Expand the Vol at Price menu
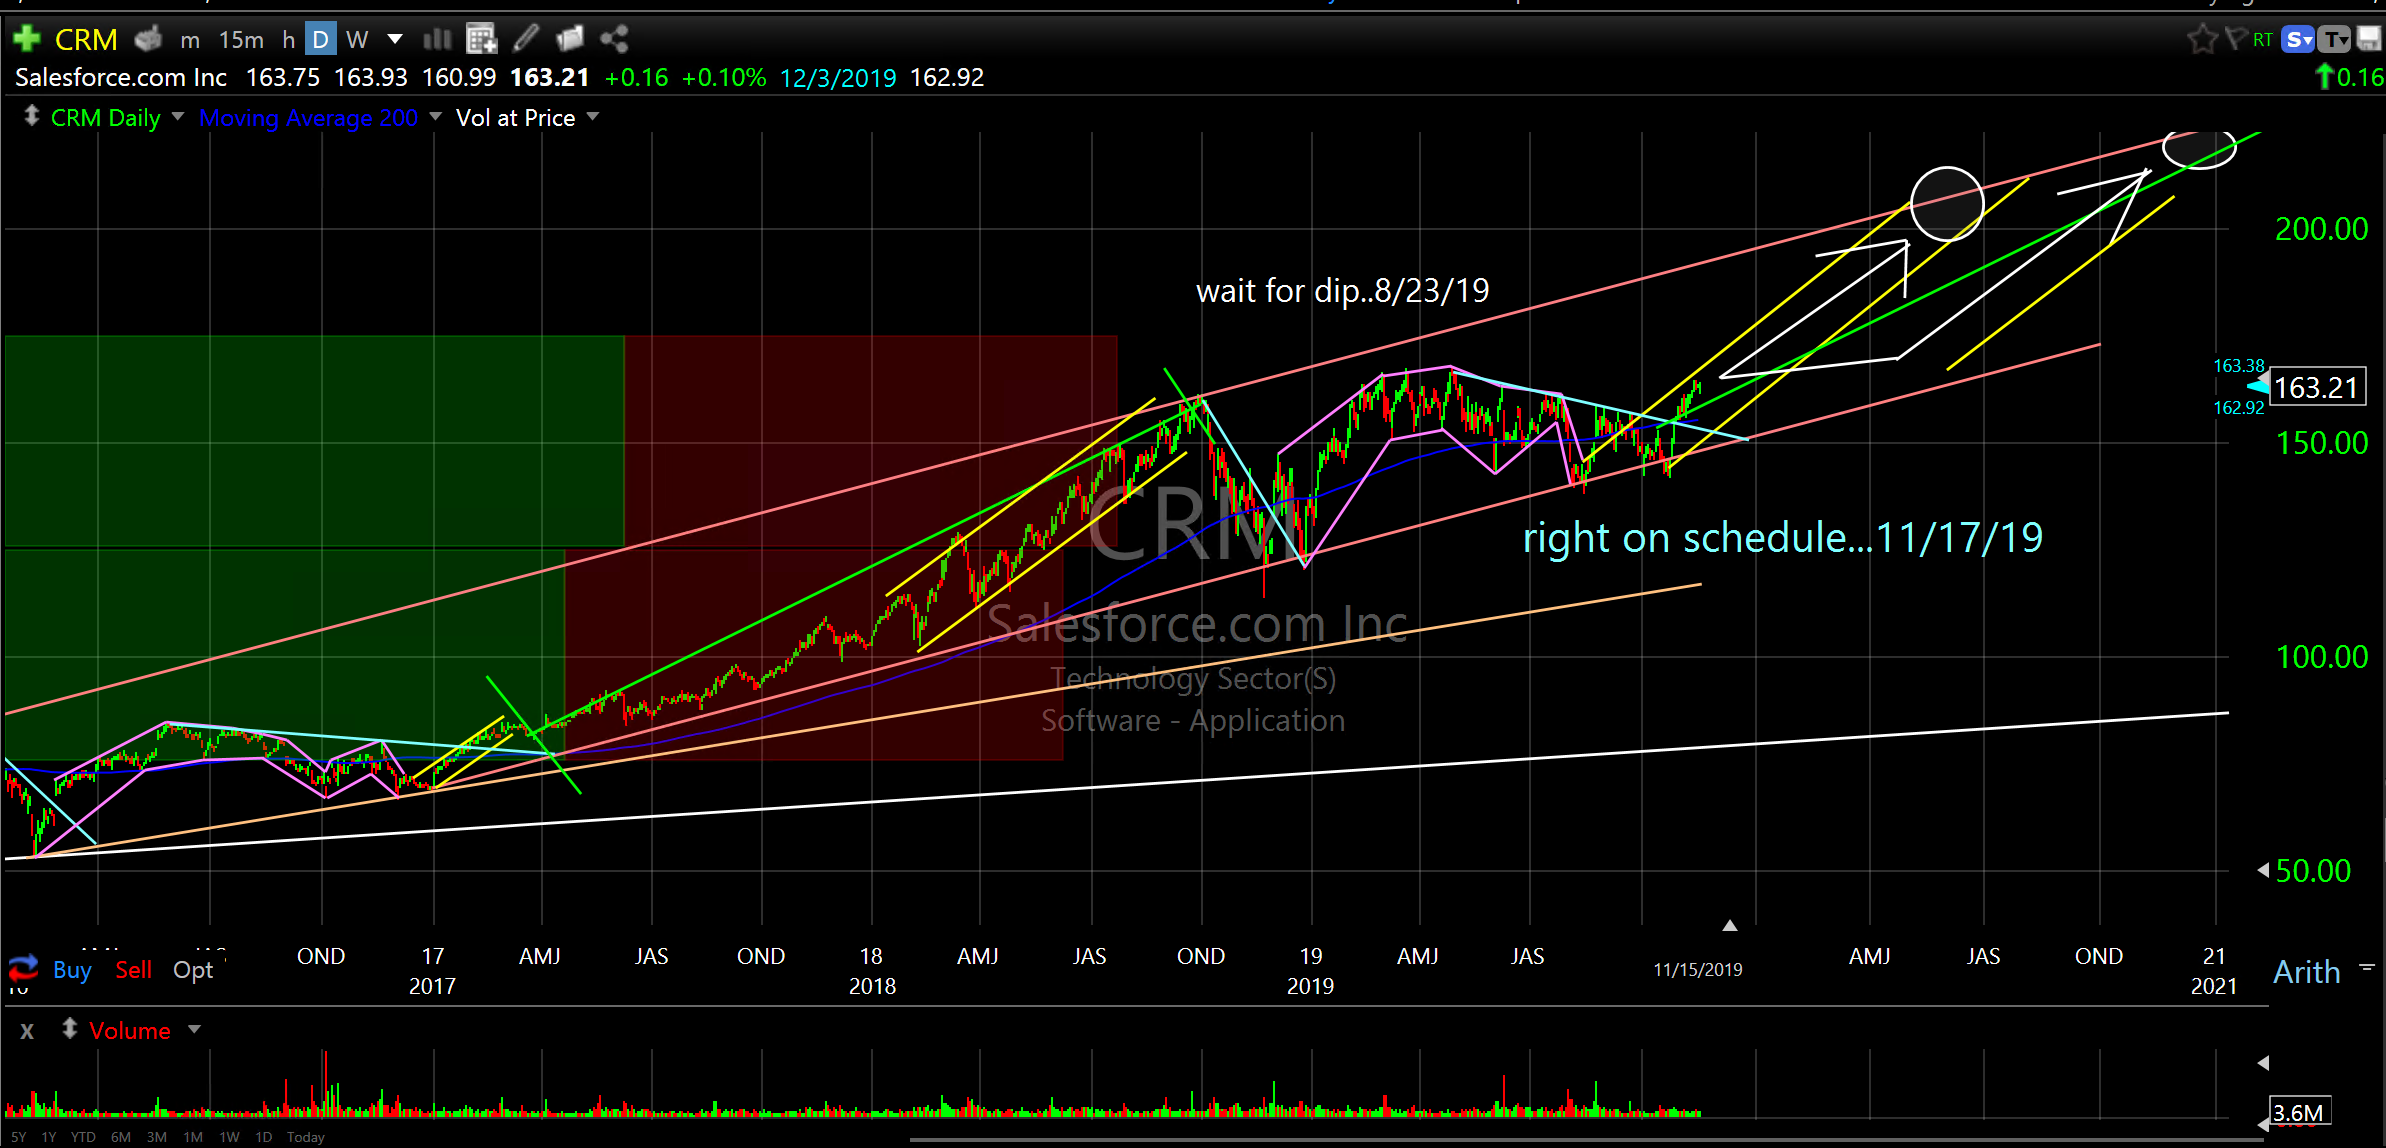This screenshot has height=1148, width=2386. (593, 117)
